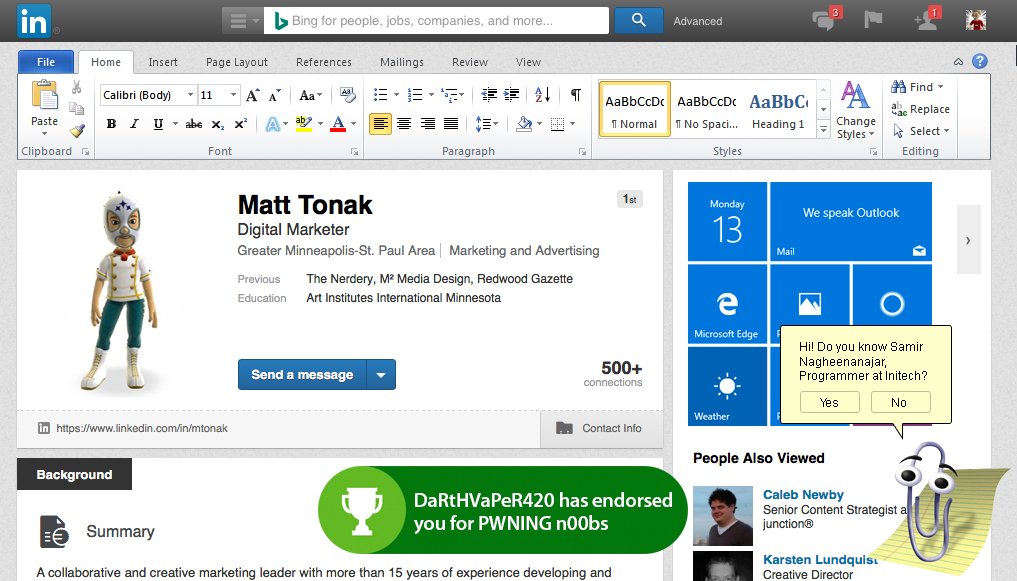Toggle Center alignment
1017x581 pixels.
tap(404, 123)
